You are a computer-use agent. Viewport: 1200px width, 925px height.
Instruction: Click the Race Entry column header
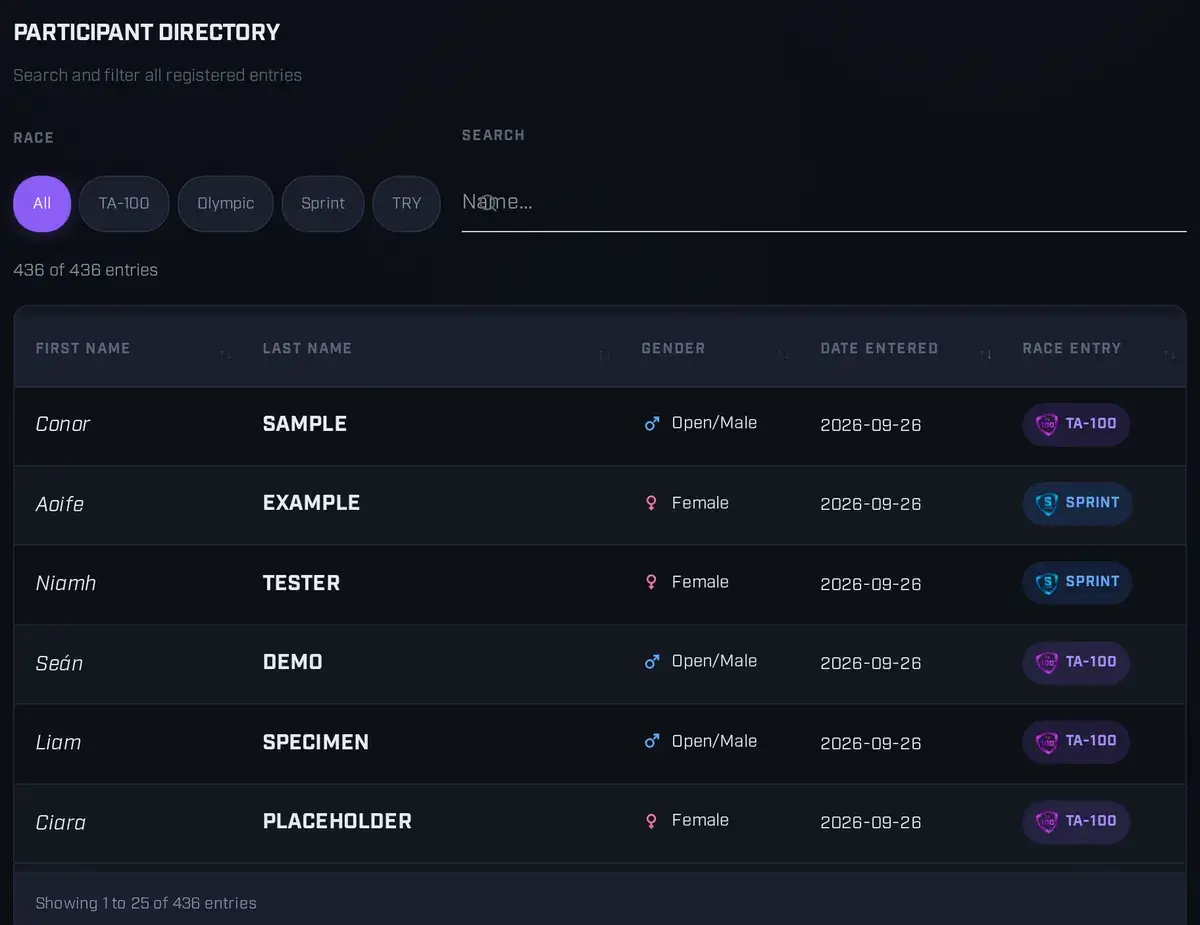(1072, 348)
